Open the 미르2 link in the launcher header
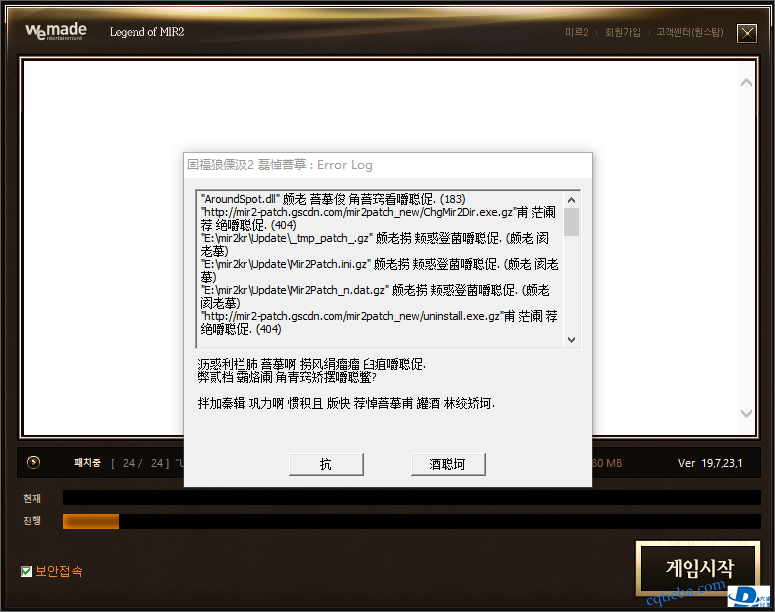This screenshot has width=775, height=612. (x=577, y=32)
